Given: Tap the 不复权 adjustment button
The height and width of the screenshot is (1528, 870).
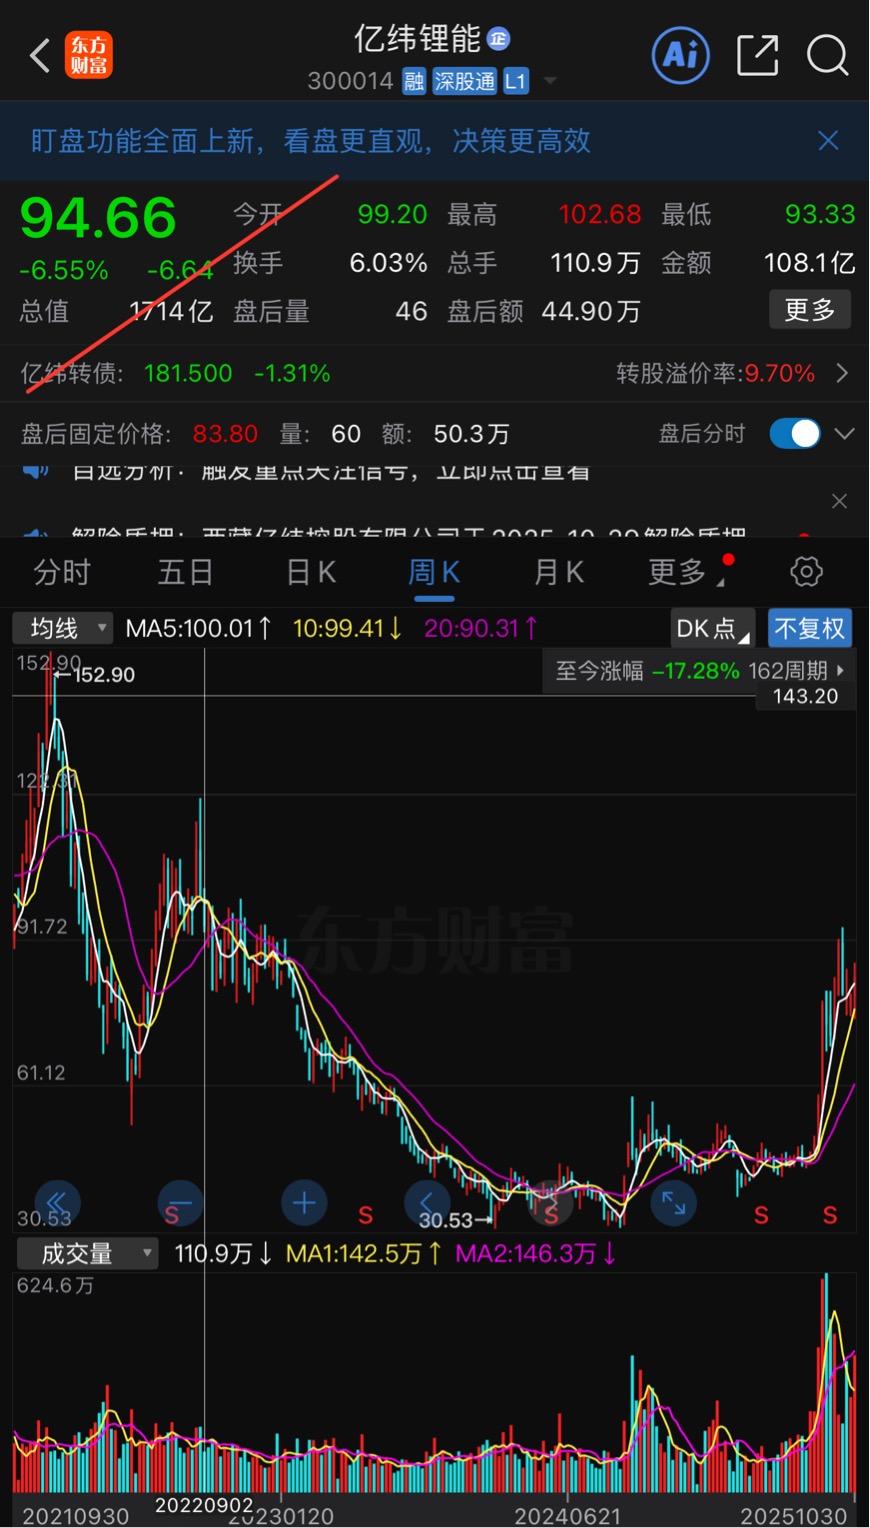Looking at the screenshot, I should [x=810, y=628].
